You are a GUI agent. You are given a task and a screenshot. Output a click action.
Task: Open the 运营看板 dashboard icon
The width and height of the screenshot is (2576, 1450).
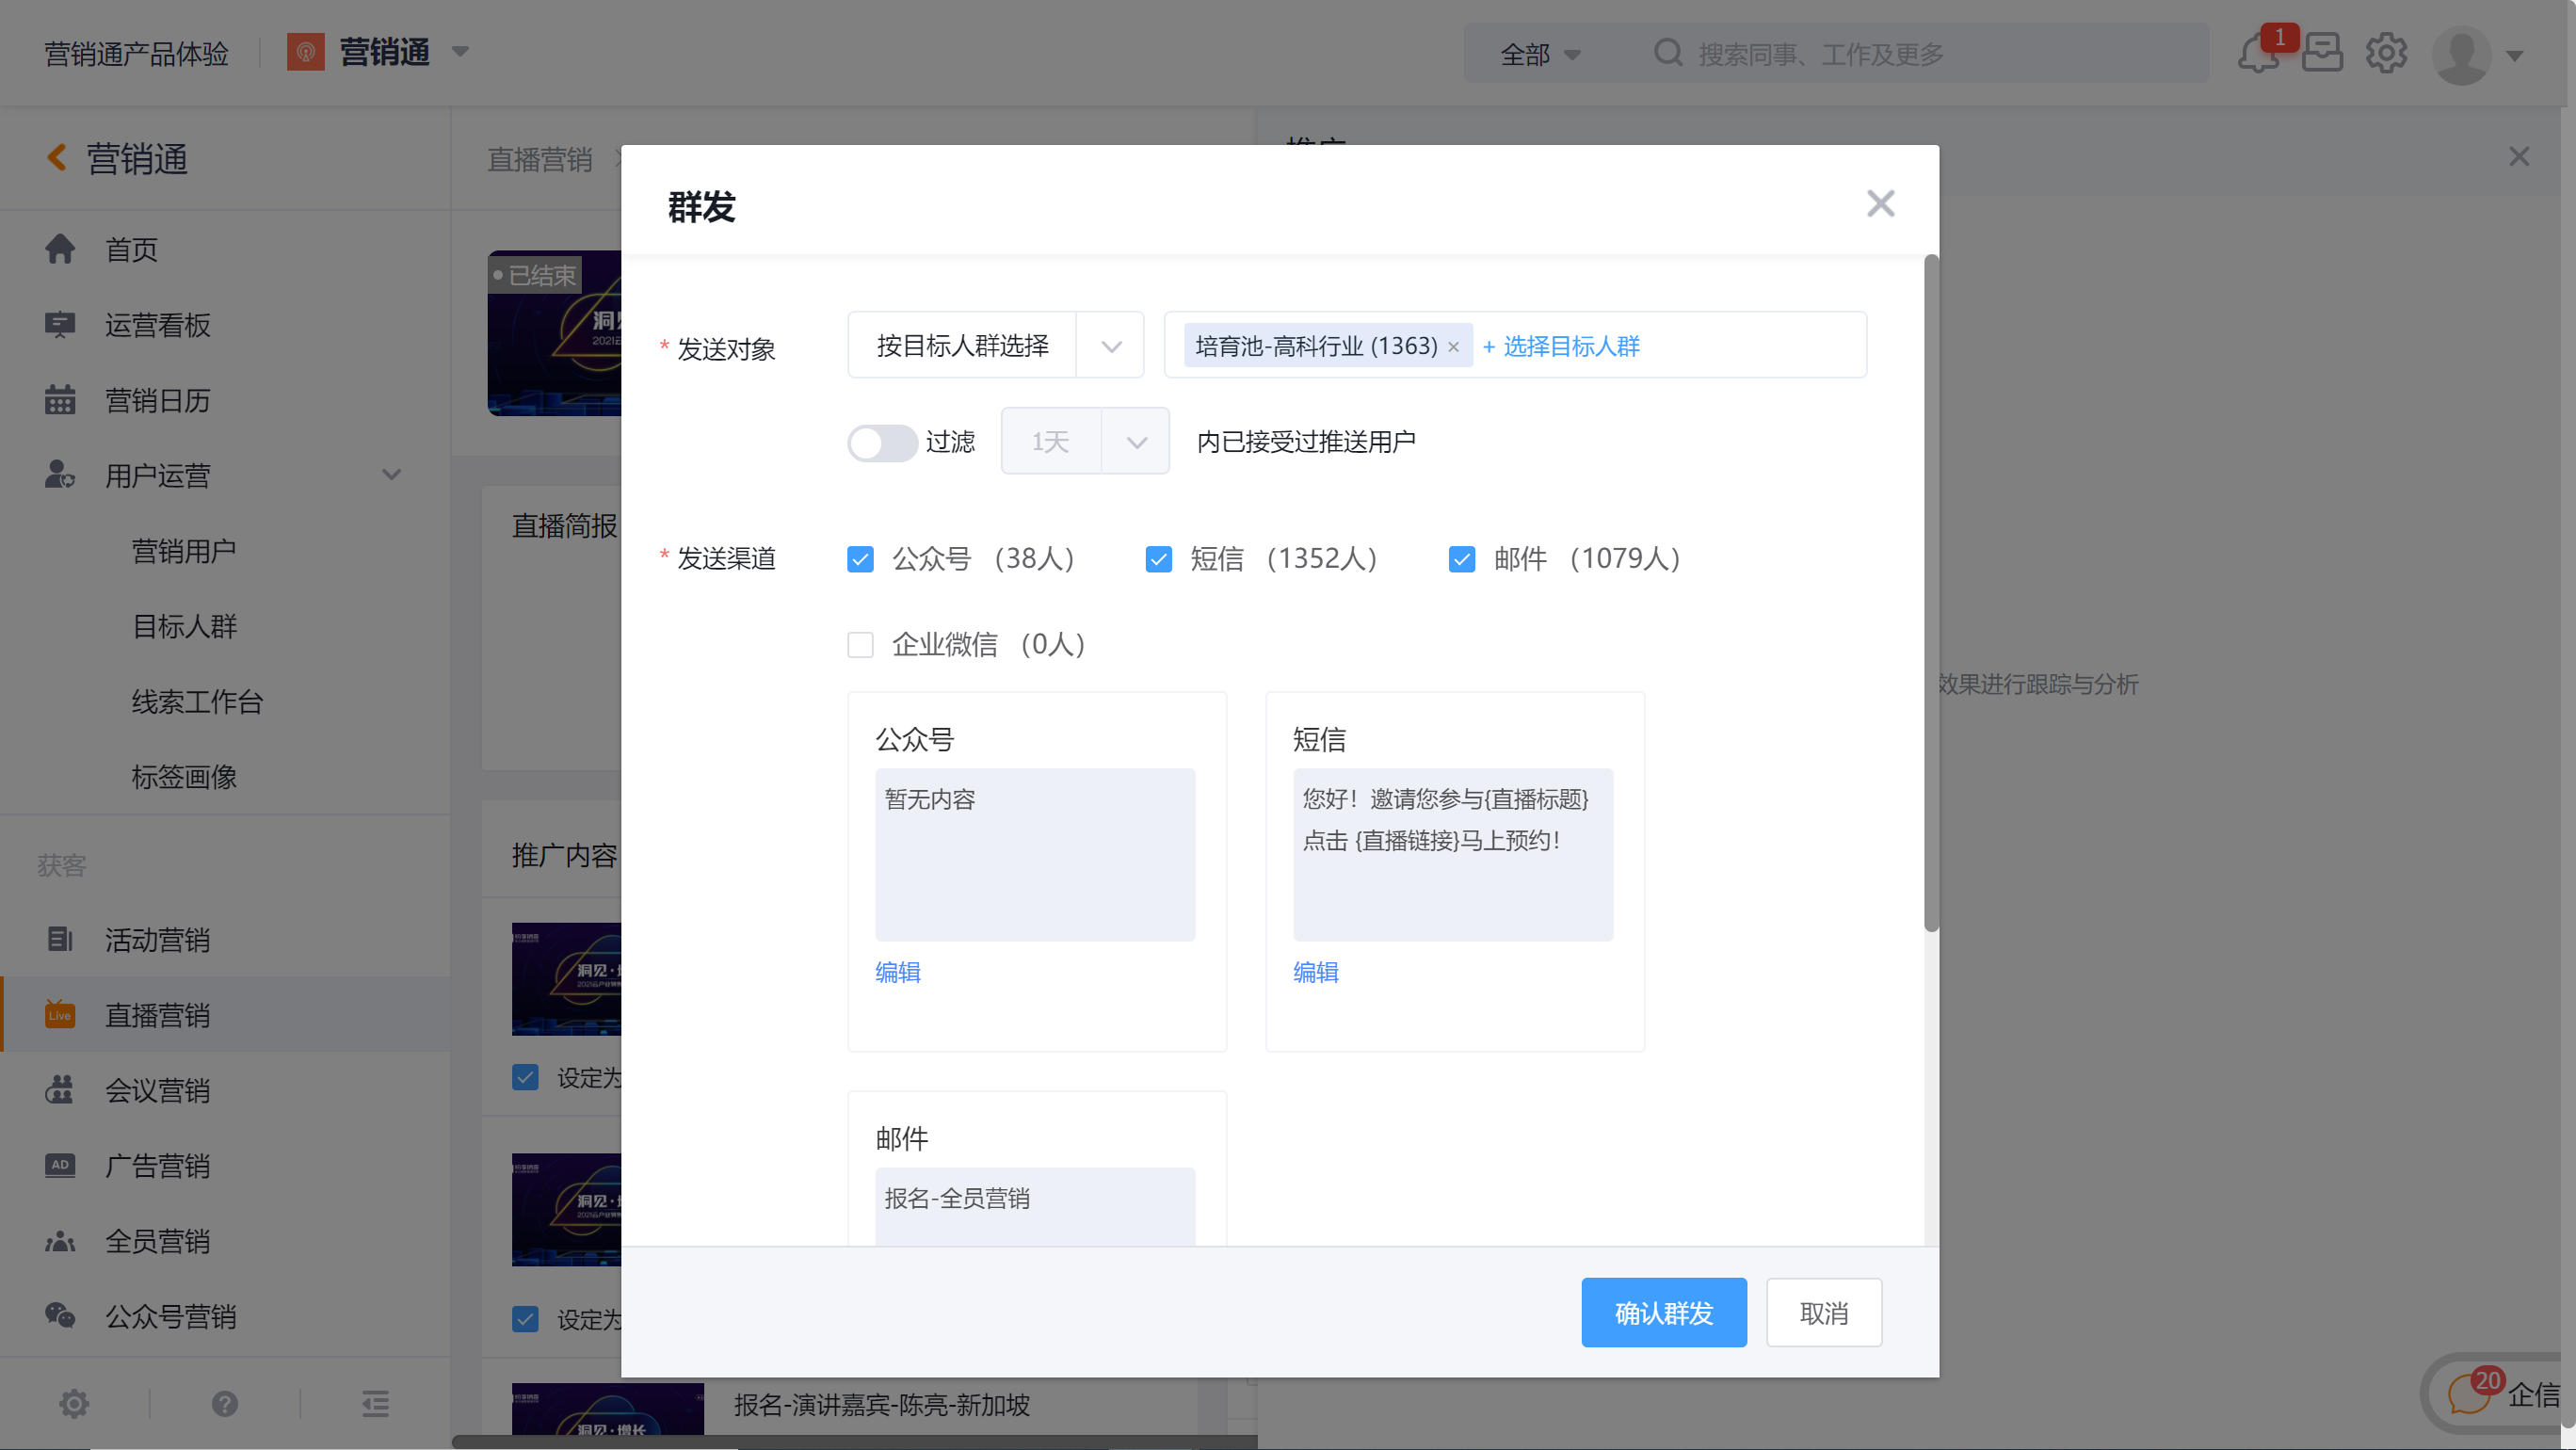click(60, 324)
